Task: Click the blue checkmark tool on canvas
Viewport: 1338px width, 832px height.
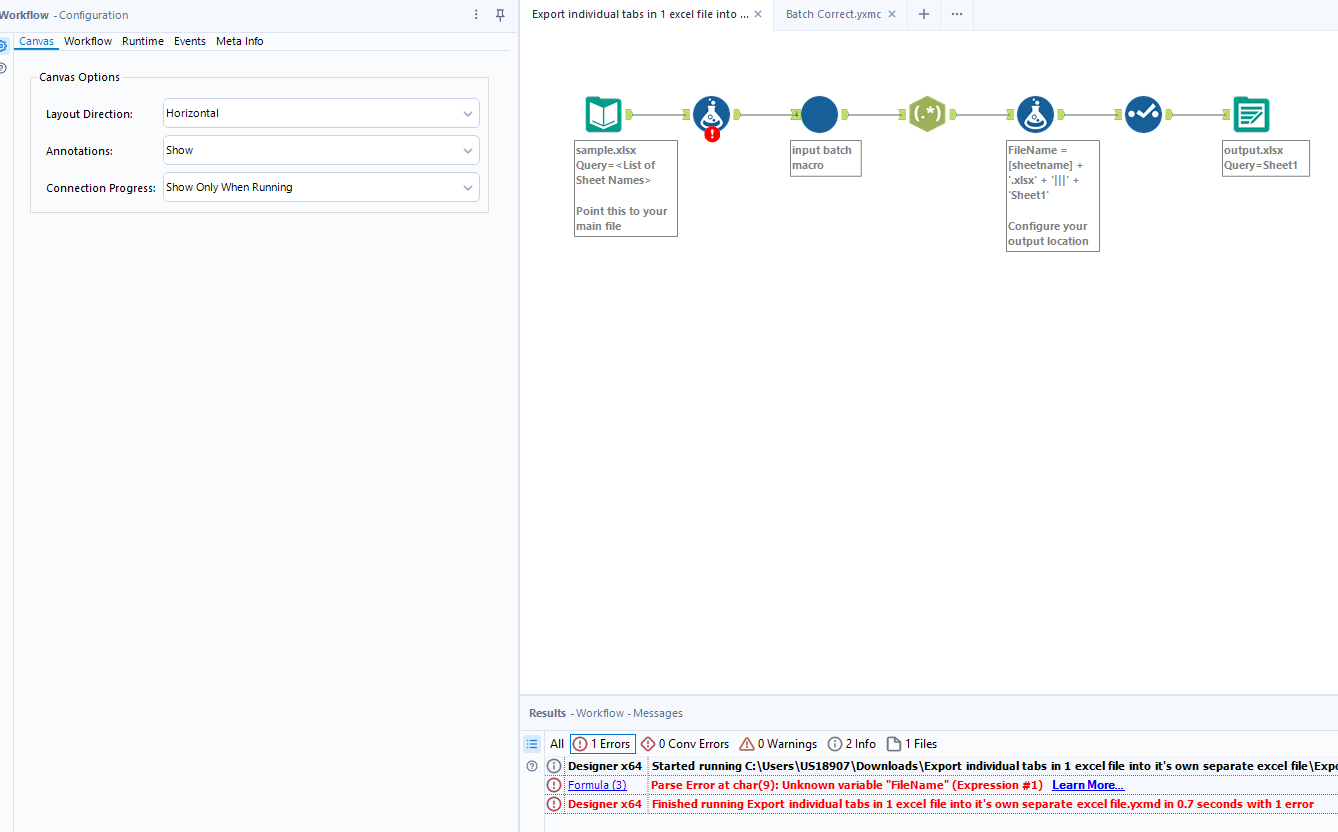Action: 1143,114
